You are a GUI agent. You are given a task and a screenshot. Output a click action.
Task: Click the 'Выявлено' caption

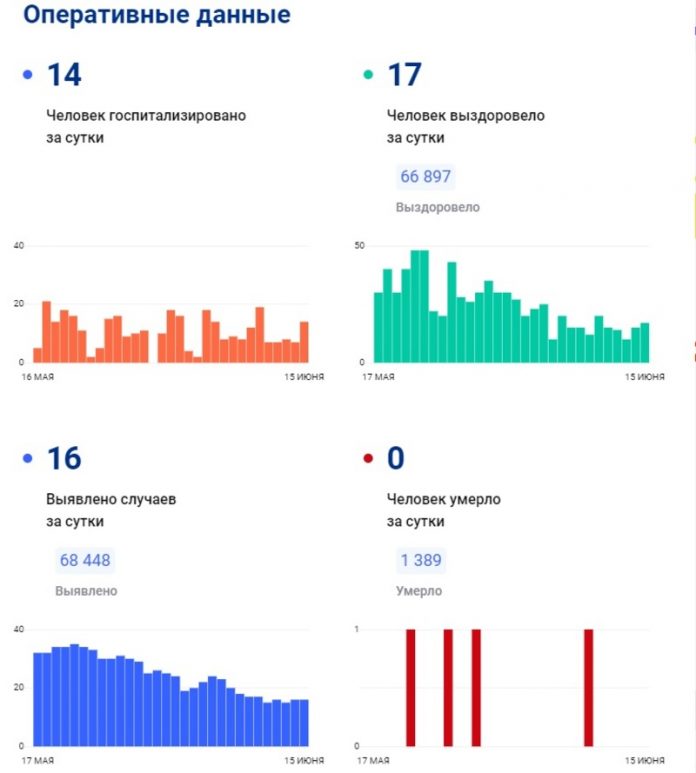(86, 591)
